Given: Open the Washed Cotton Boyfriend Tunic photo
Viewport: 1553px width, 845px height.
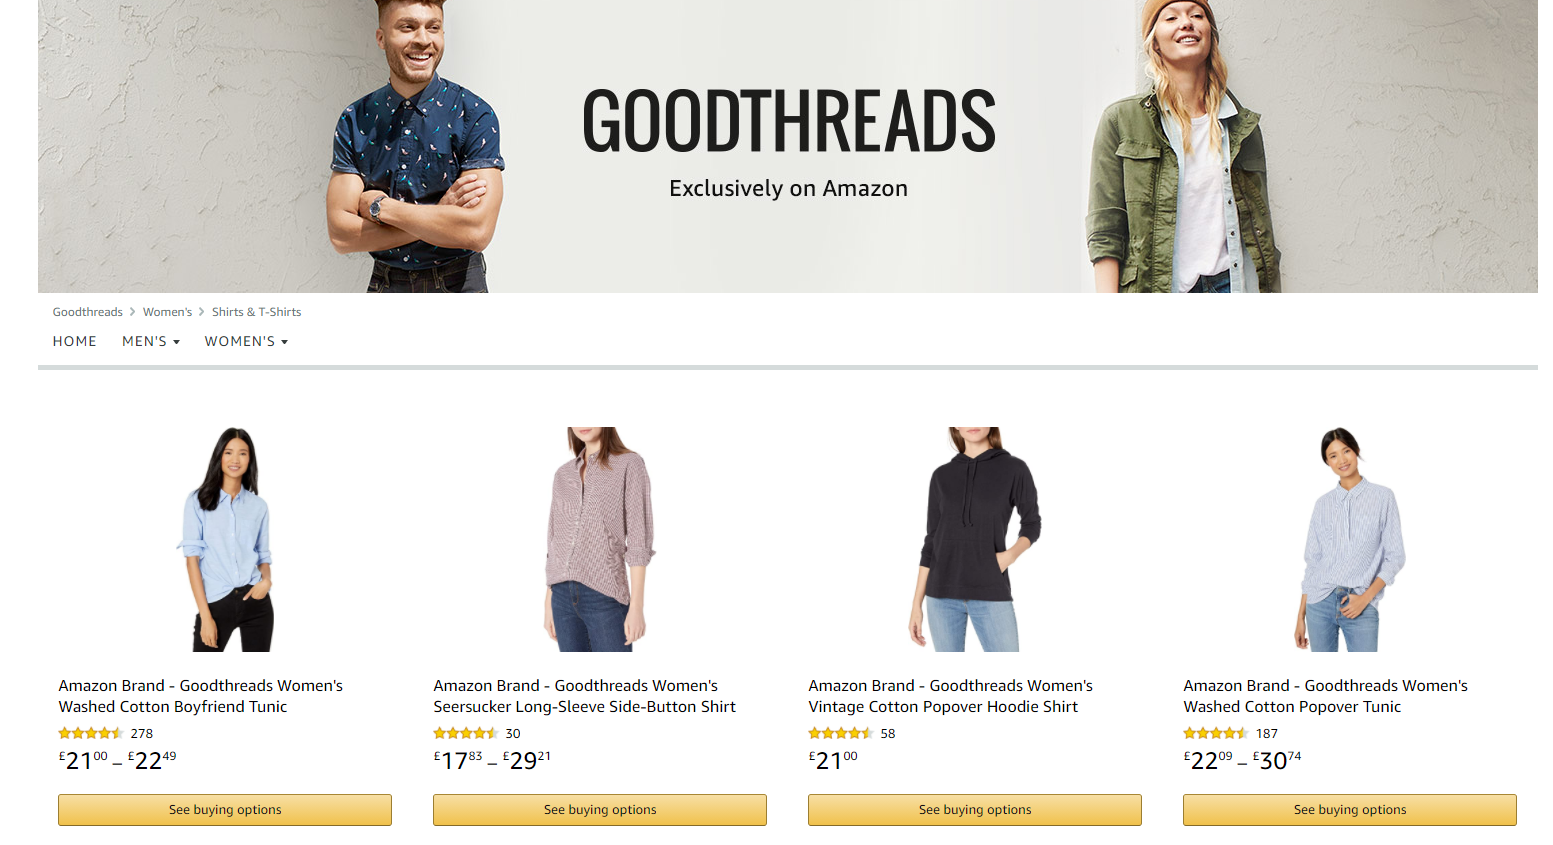Looking at the screenshot, I should point(226,539).
